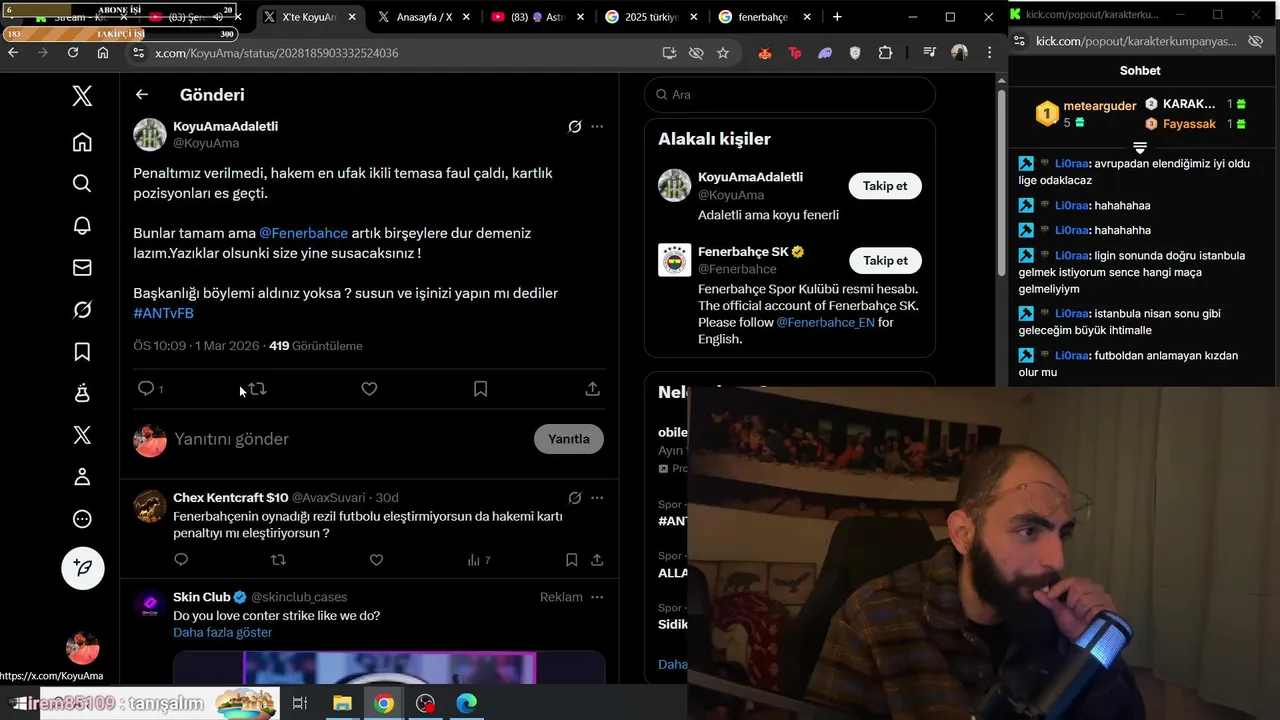Switch to the (83) Astr YouTube tab

538,17
